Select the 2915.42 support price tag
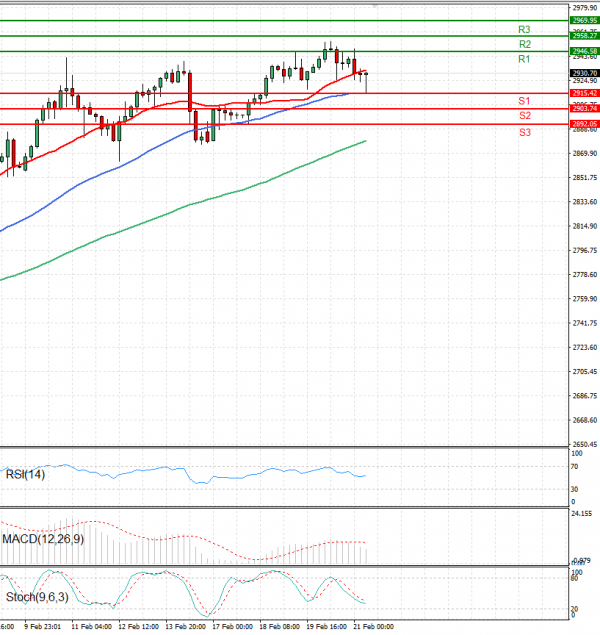Screen dimensions: 600x635 pos(585,93)
